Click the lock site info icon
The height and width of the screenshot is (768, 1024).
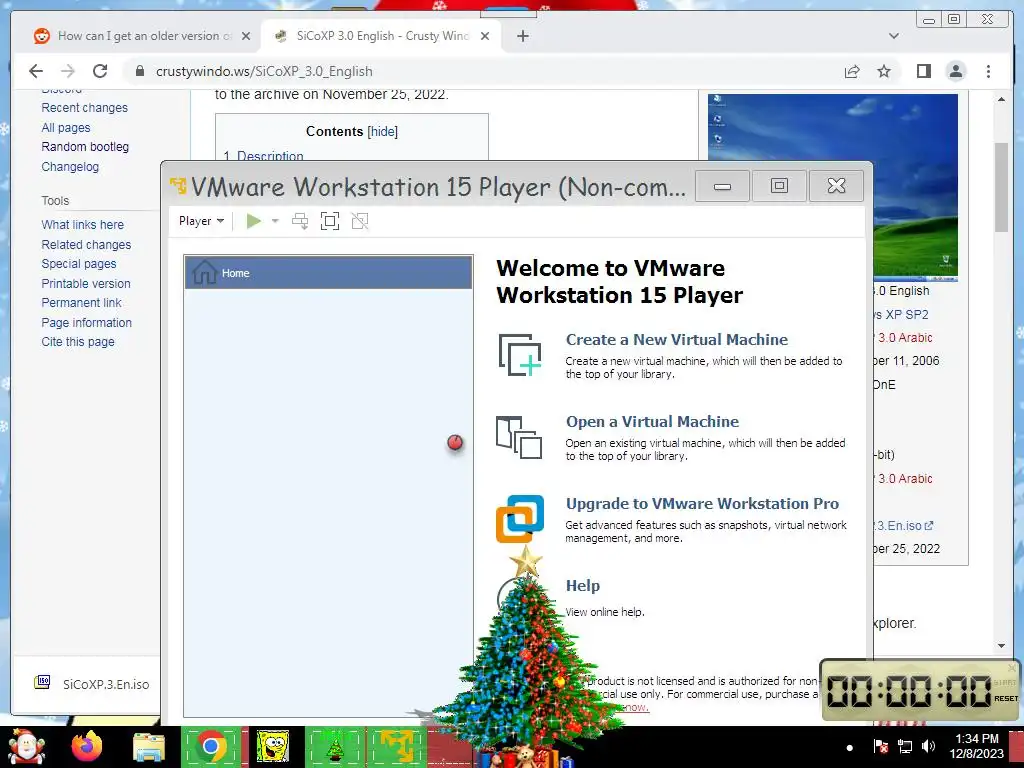[x=139, y=71]
